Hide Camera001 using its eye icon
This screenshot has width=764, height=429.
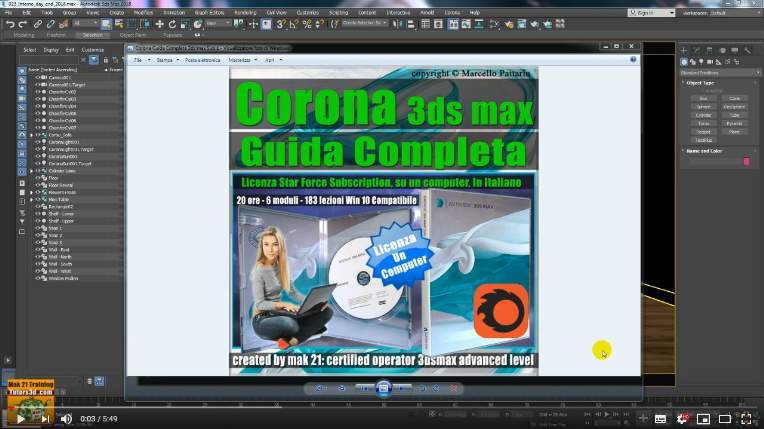pos(38,78)
